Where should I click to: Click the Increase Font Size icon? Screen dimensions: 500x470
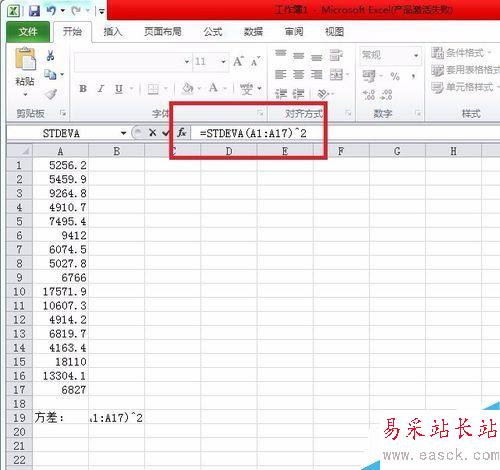point(238,61)
